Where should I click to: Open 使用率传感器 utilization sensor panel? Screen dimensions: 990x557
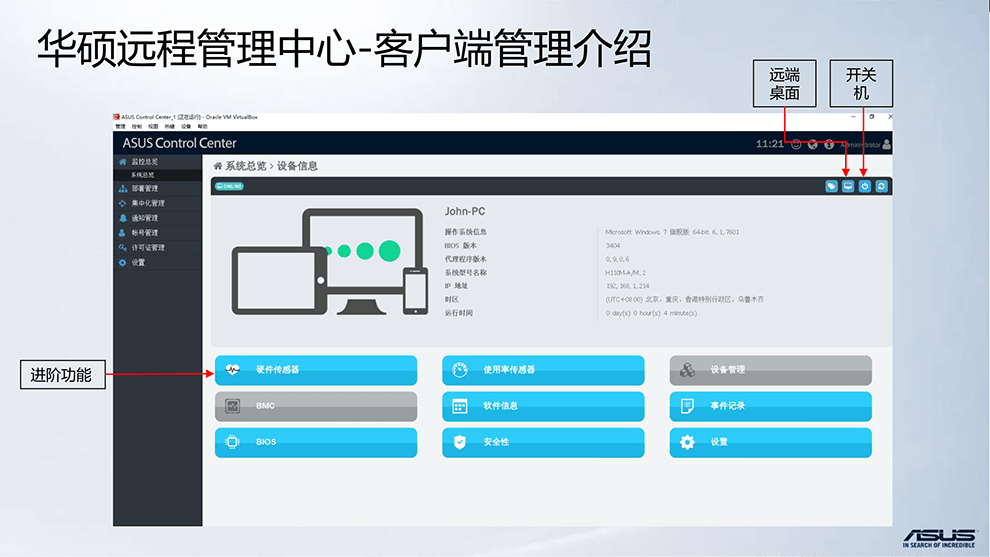[x=543, y=370]
